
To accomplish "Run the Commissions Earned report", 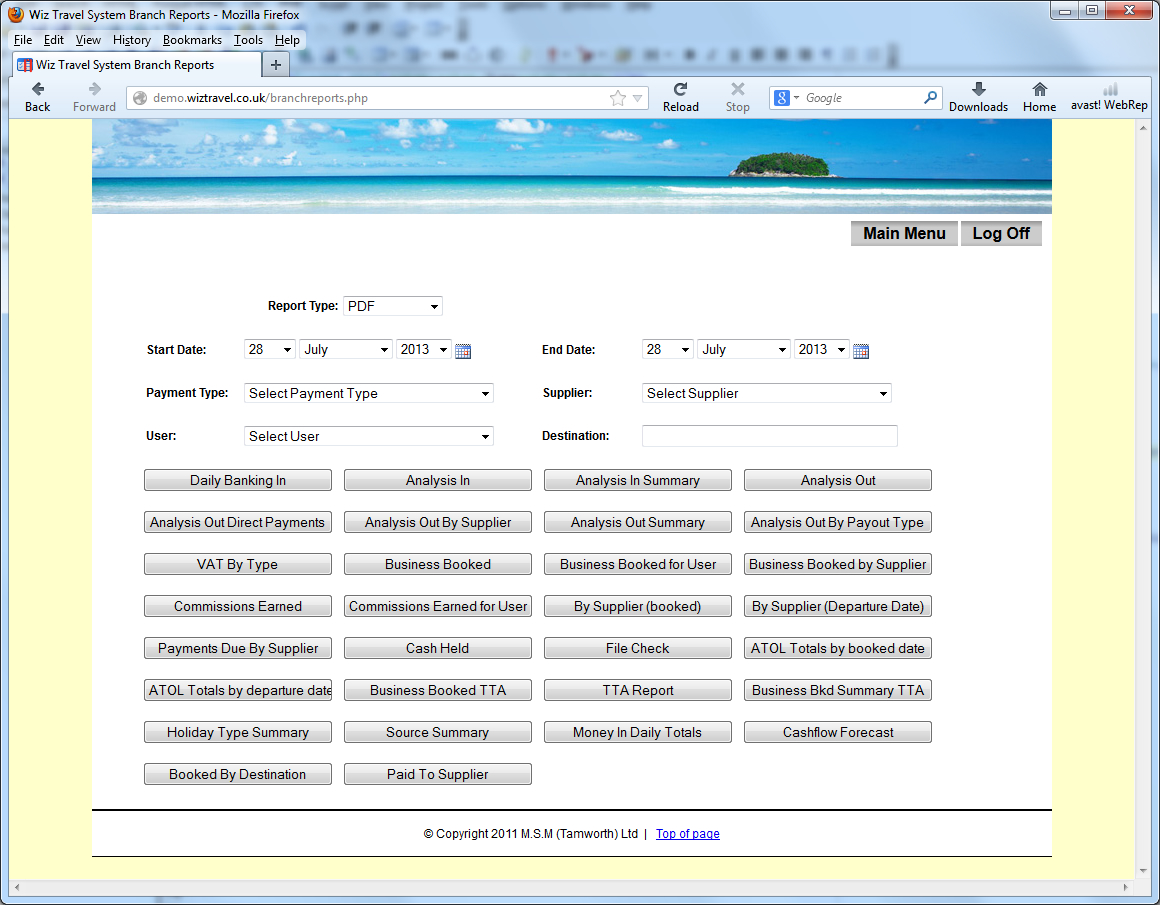I will [237, 606].
